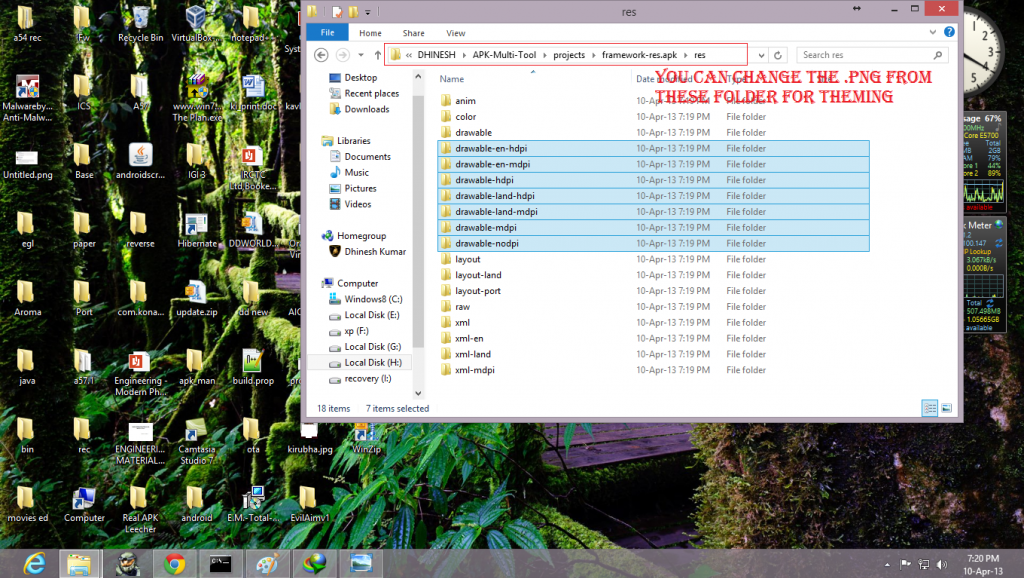Click the taskbar clock showing 7:20 PM

tap(983, 558)
